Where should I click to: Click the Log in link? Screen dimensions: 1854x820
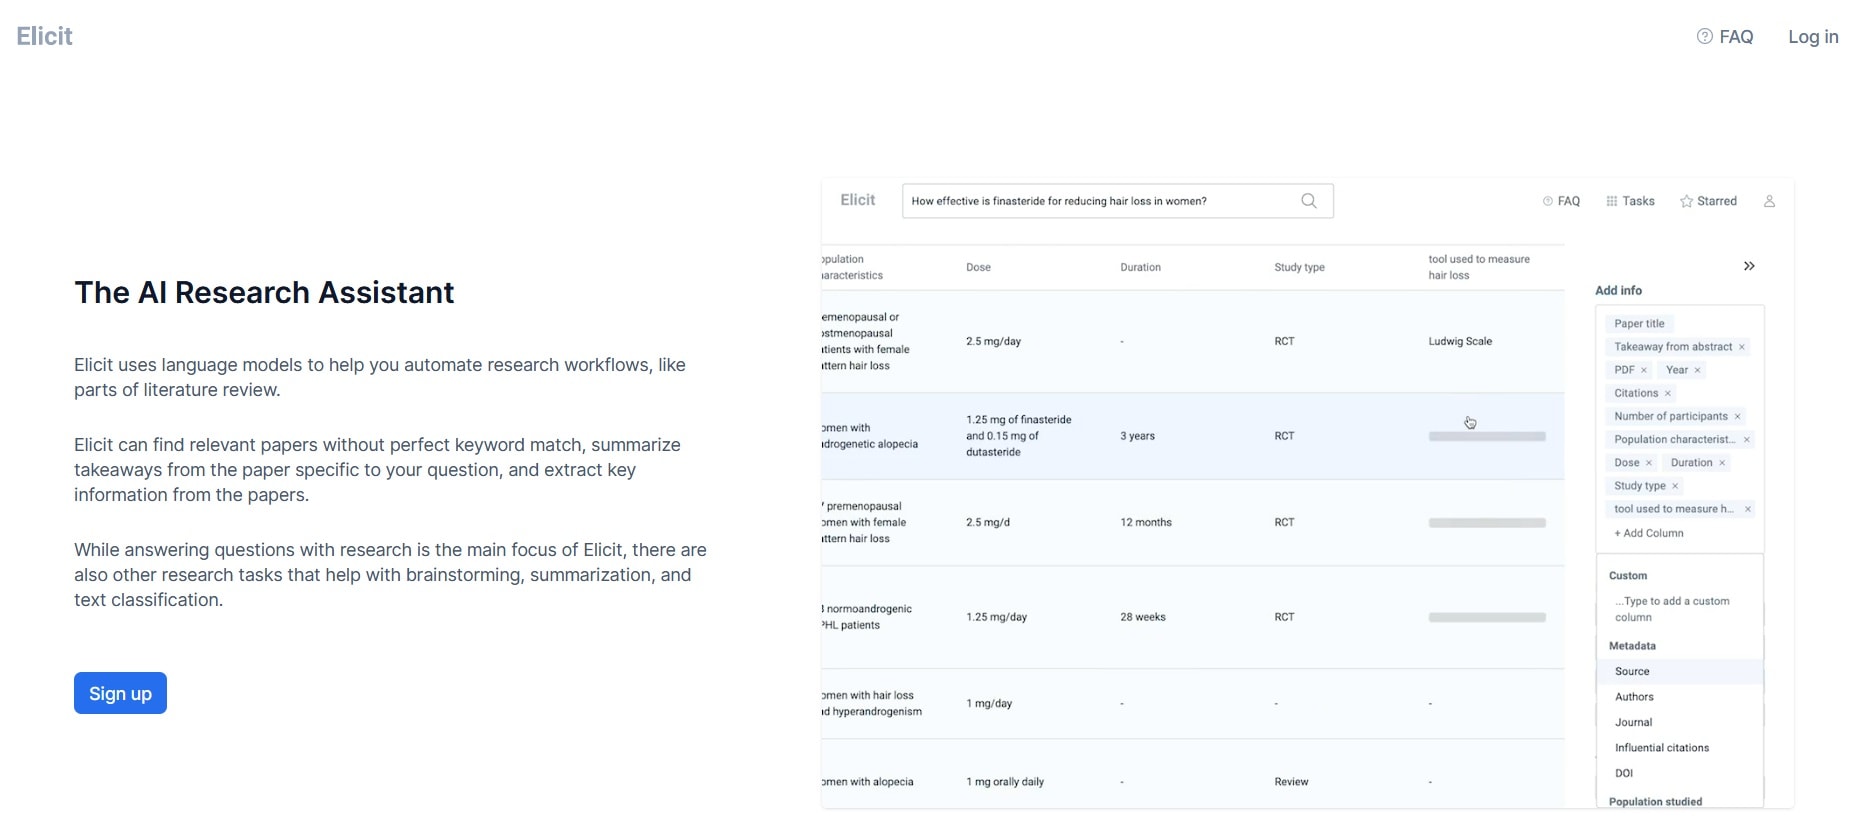click(x=1813, y=37)
